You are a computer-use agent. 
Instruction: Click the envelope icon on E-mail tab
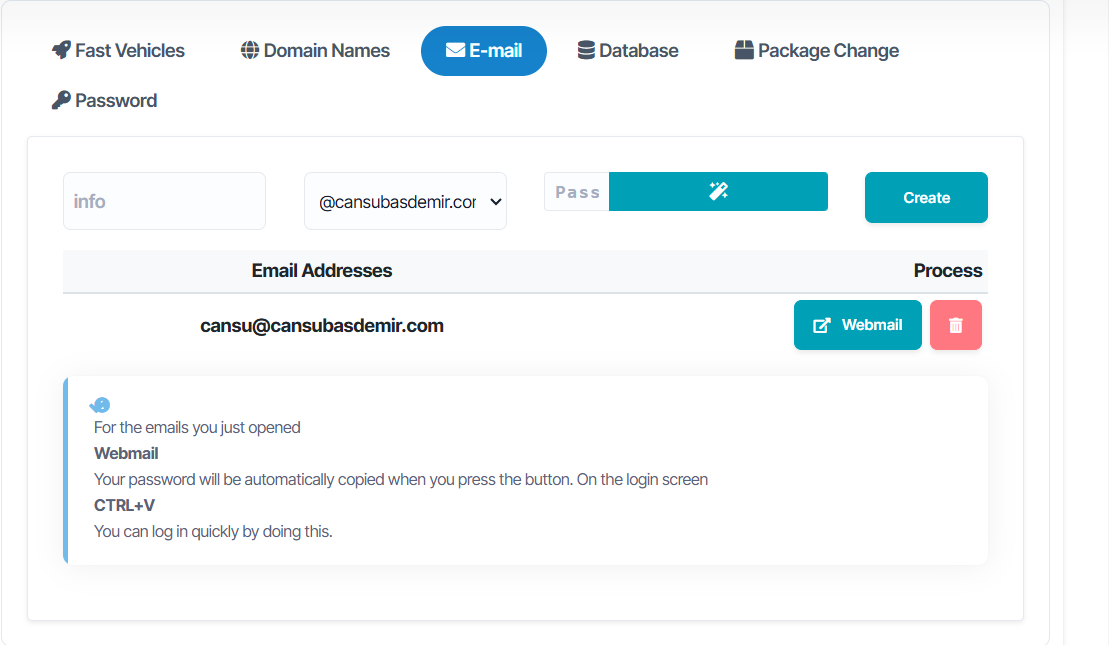coord(455,50)
